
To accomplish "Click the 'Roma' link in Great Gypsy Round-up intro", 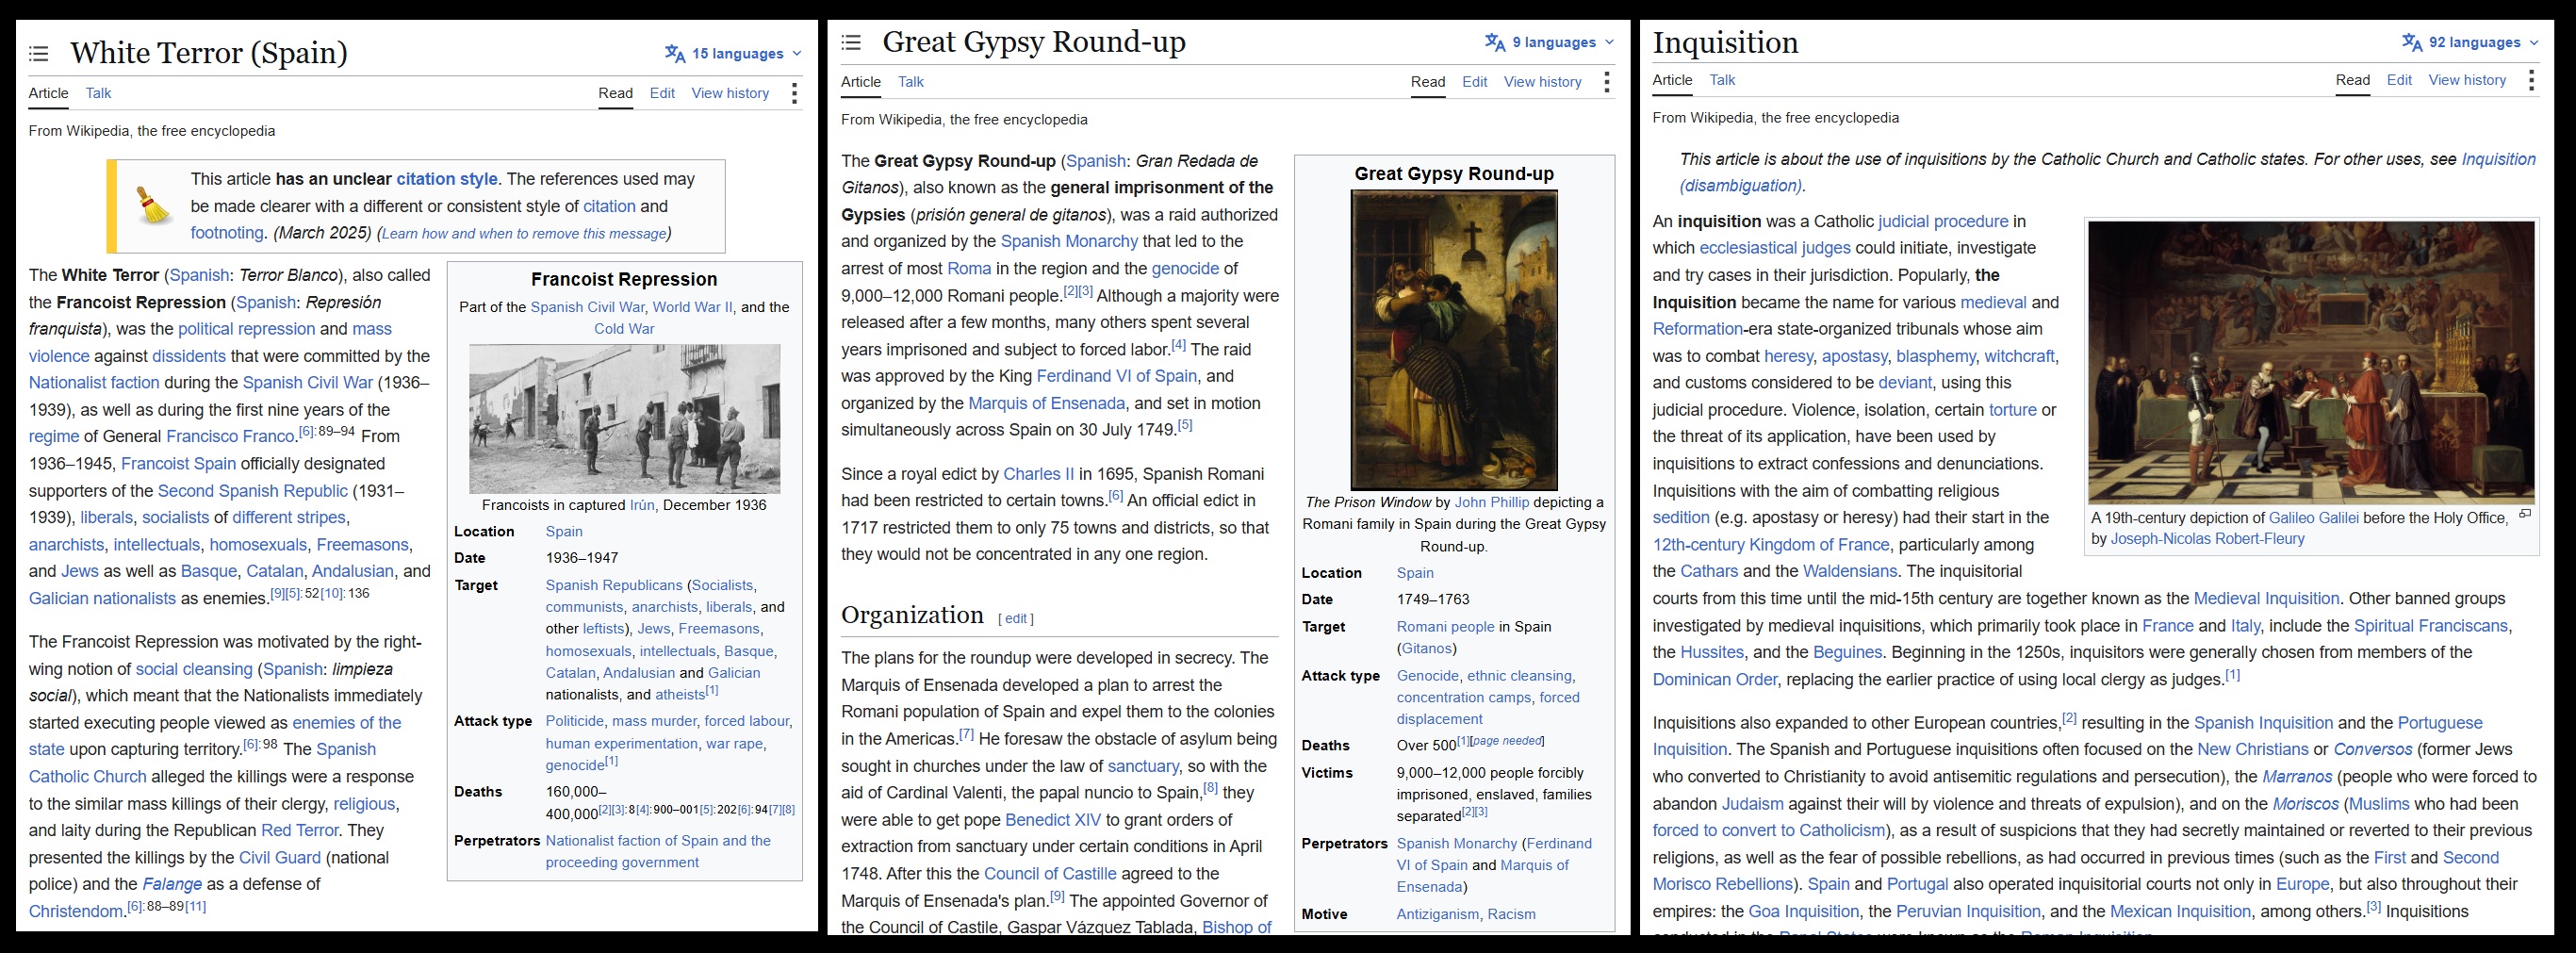I will point(969,268).
